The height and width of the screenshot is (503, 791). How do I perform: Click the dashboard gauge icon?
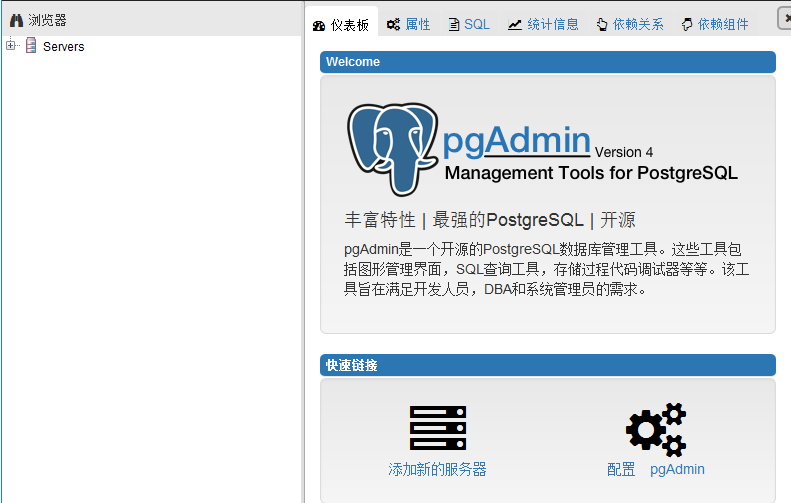click(319, 26)
